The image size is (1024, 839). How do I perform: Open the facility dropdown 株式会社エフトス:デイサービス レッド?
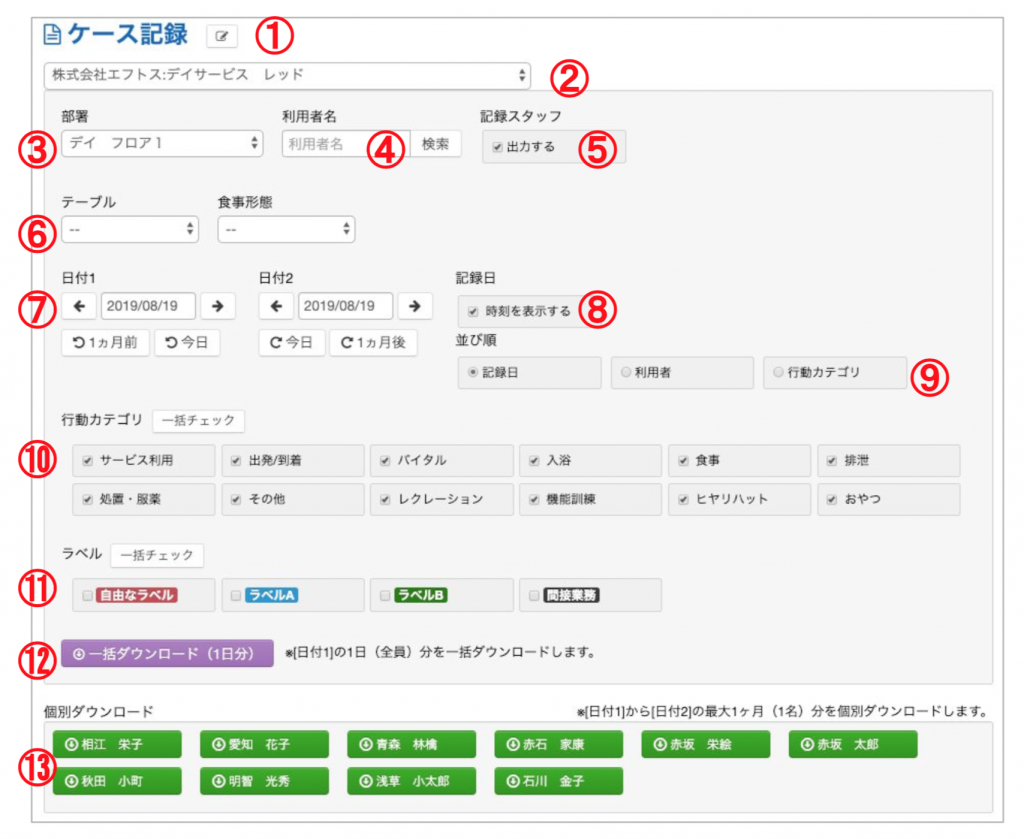[x=287, y=75]
